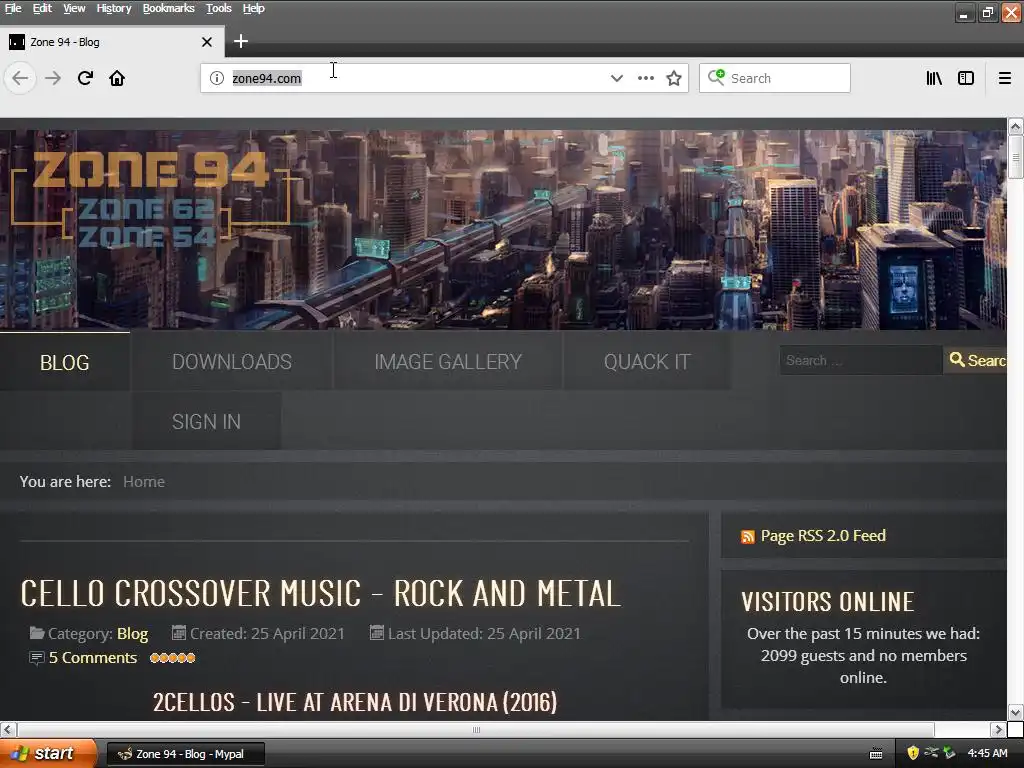Click the orange RSS feed icon

pos(748,537)
